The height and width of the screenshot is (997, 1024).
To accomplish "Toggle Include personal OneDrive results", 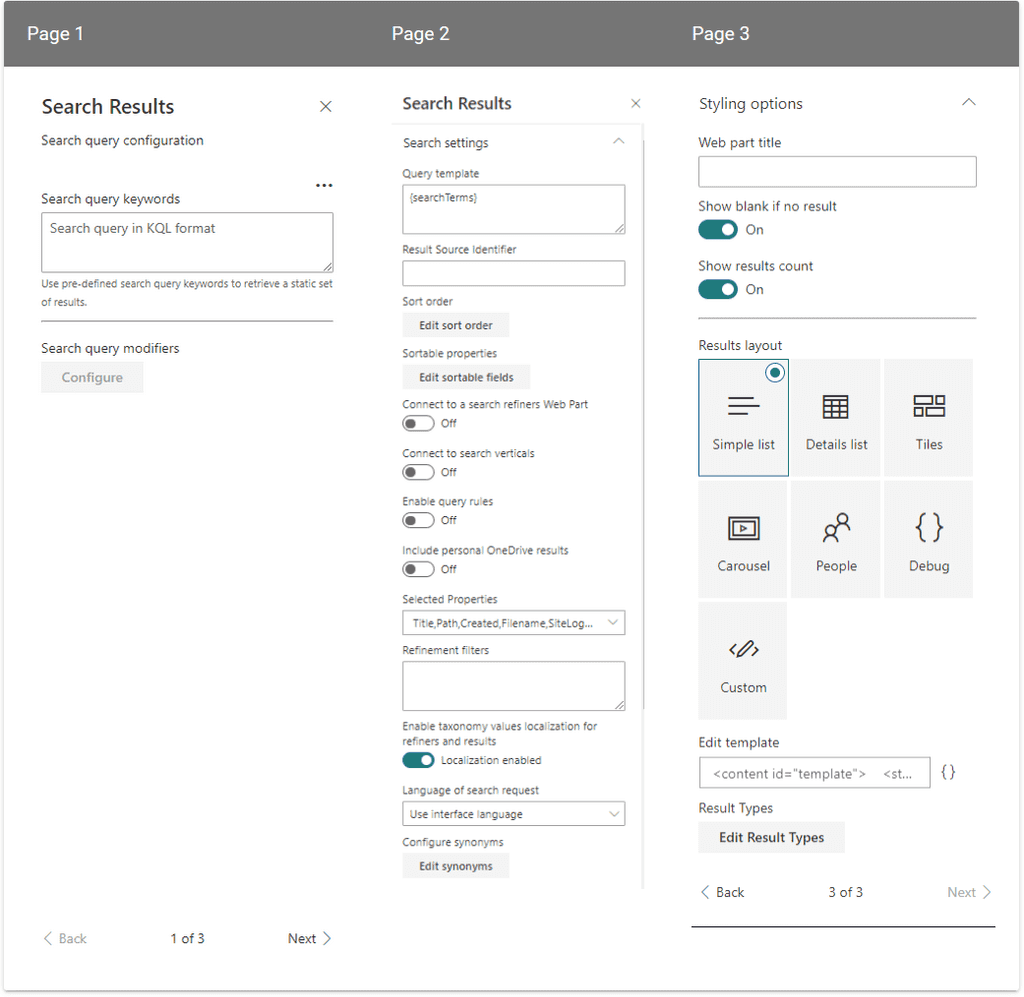I will pyautogui.click(x=418, y=569).
